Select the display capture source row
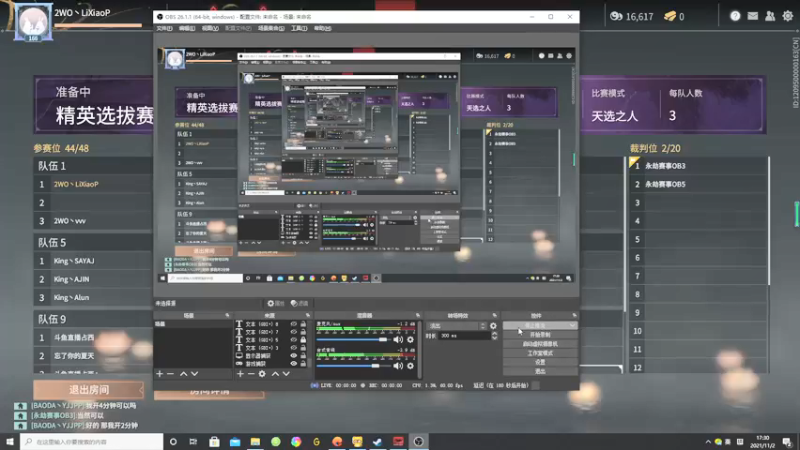This screenshot has width=800, height=450. click(271, 356)
